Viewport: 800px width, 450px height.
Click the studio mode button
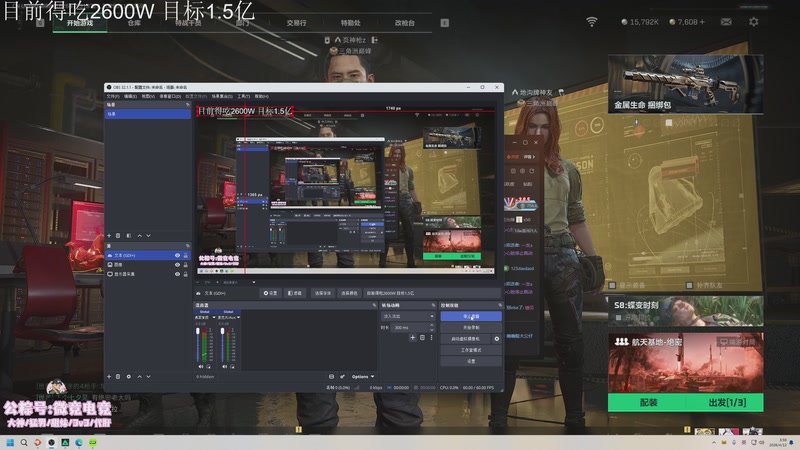471,350
